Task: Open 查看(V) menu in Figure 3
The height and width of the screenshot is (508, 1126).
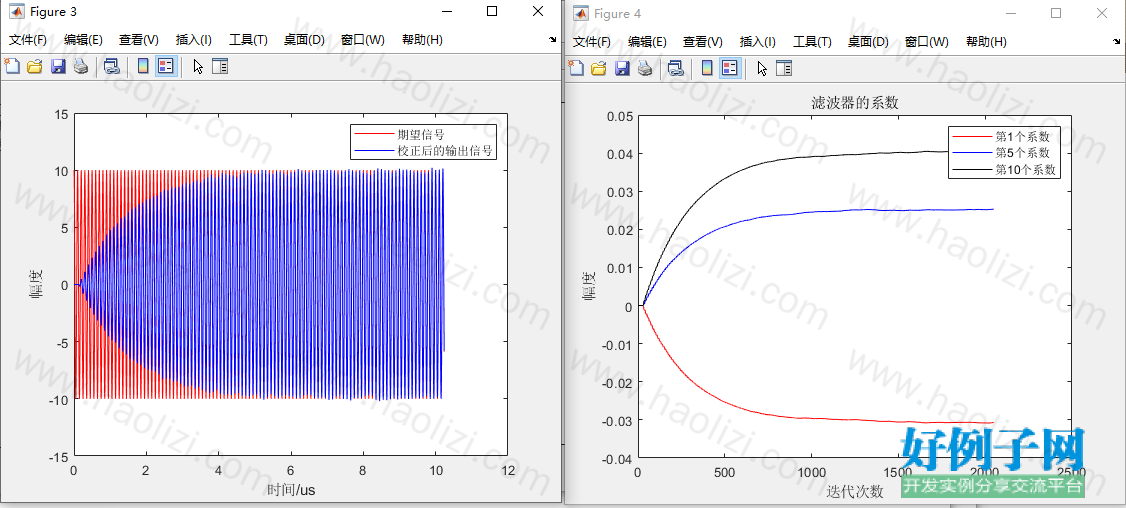Action: coord(139,40)
